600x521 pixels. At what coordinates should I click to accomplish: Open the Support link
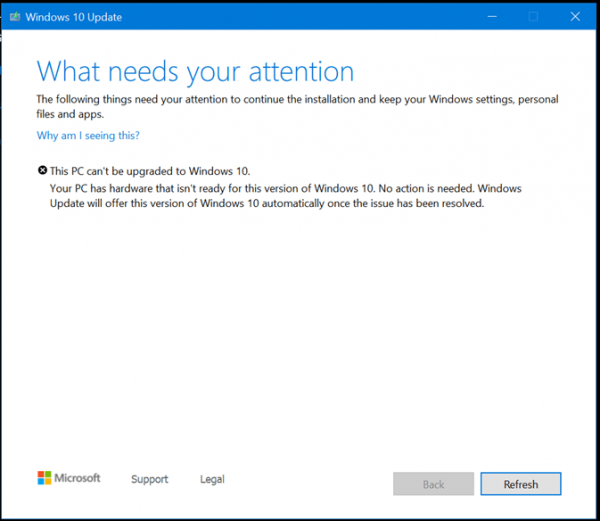tap(150, 479)
